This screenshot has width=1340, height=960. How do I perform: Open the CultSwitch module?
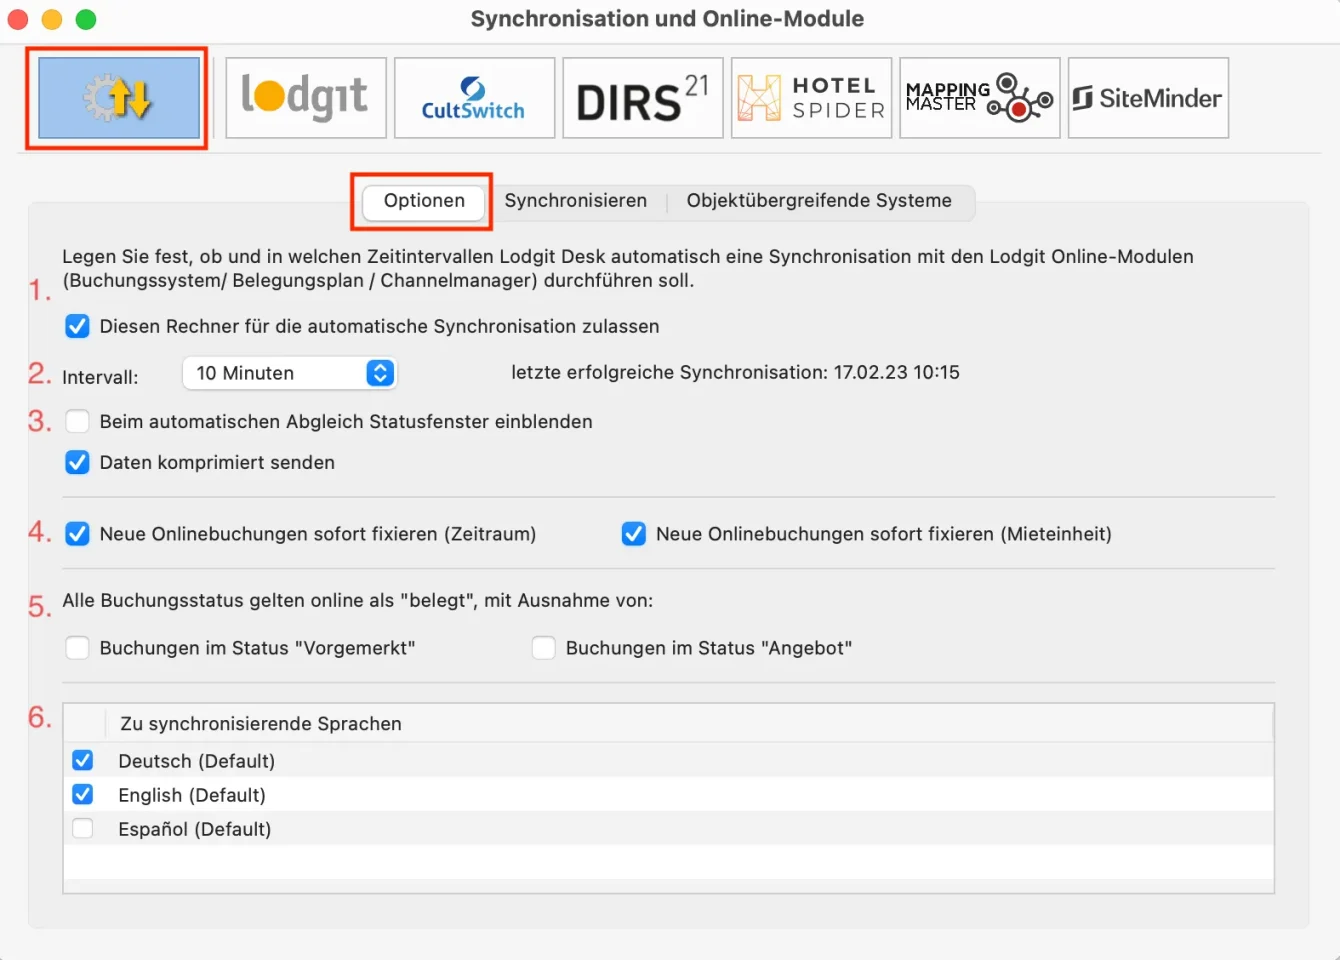click(x=474, y=98)
